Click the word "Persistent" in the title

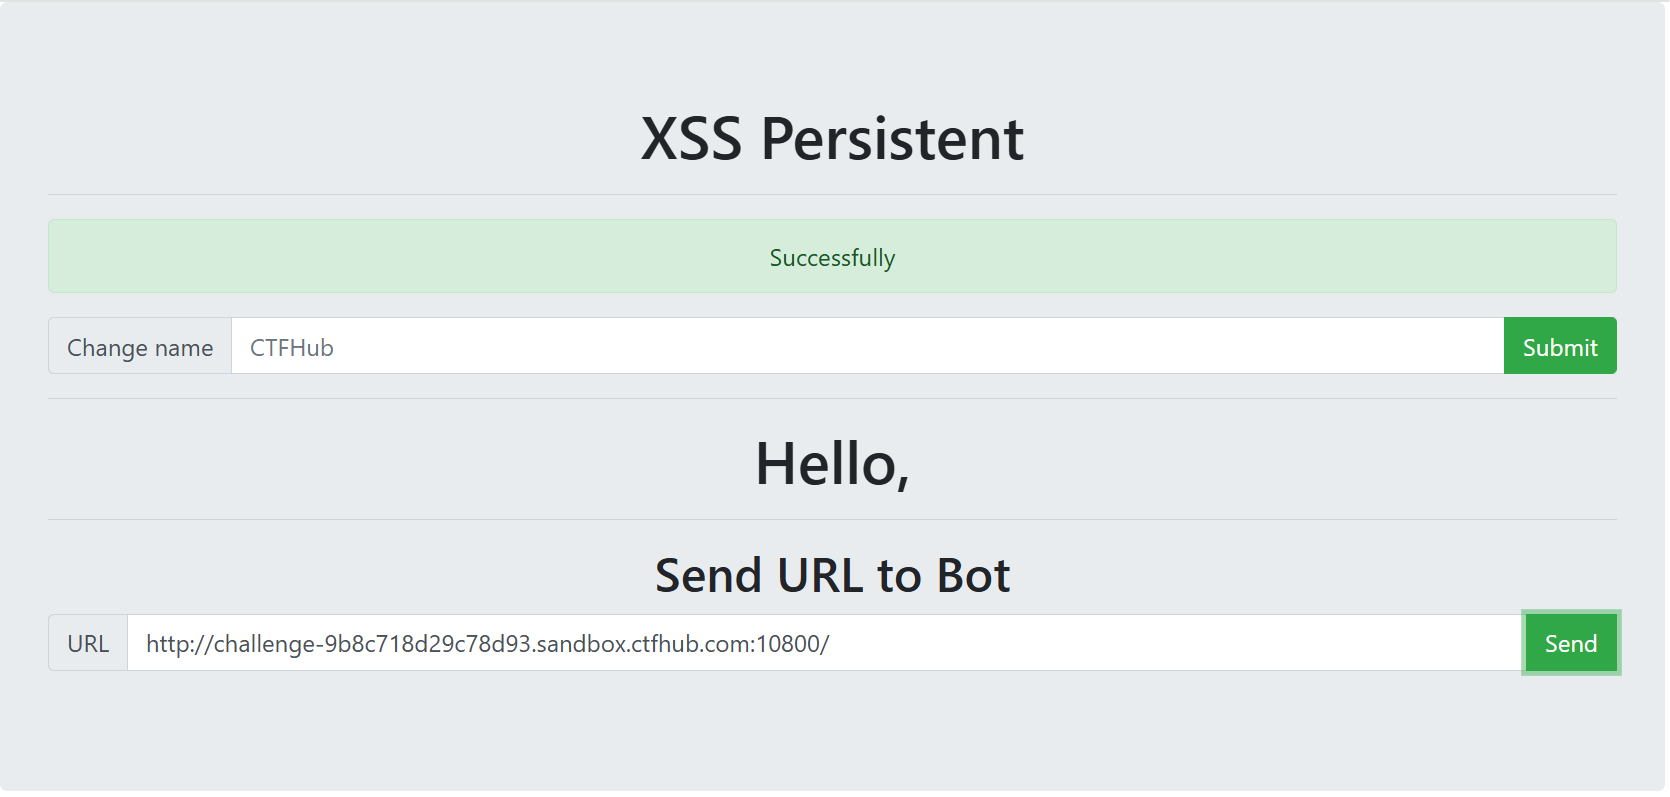coord(892,138)
